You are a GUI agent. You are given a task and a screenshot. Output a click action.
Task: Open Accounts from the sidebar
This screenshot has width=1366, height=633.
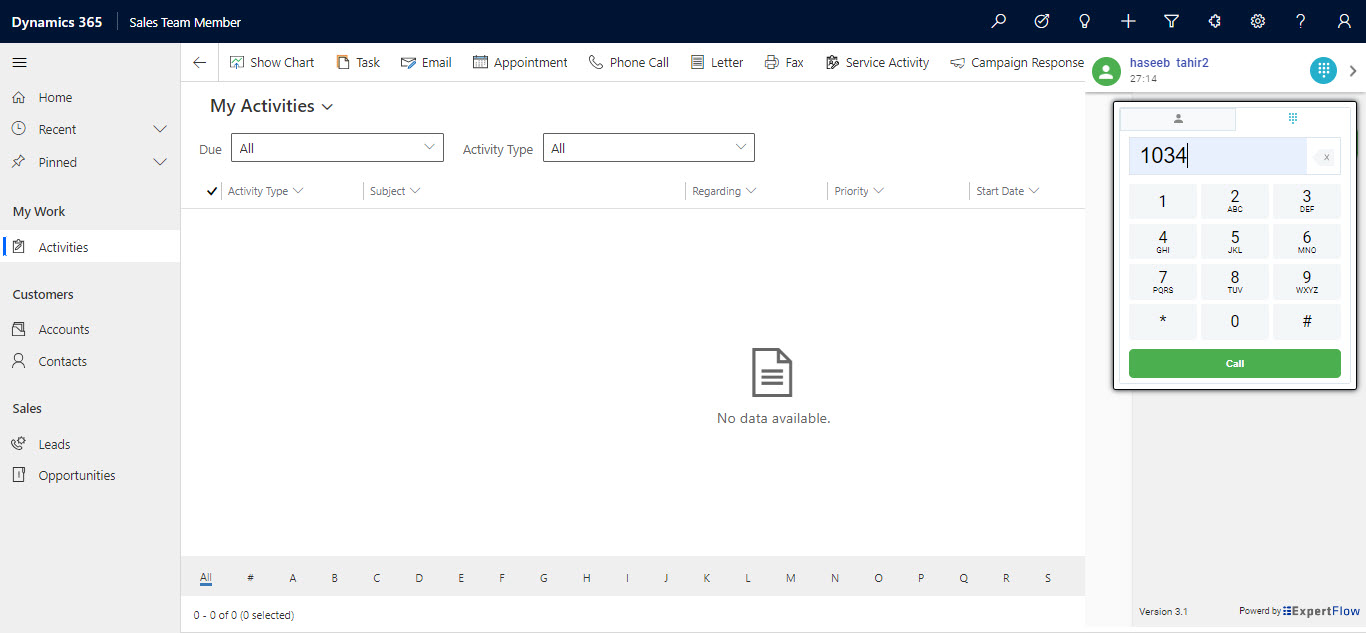point(64,329)
